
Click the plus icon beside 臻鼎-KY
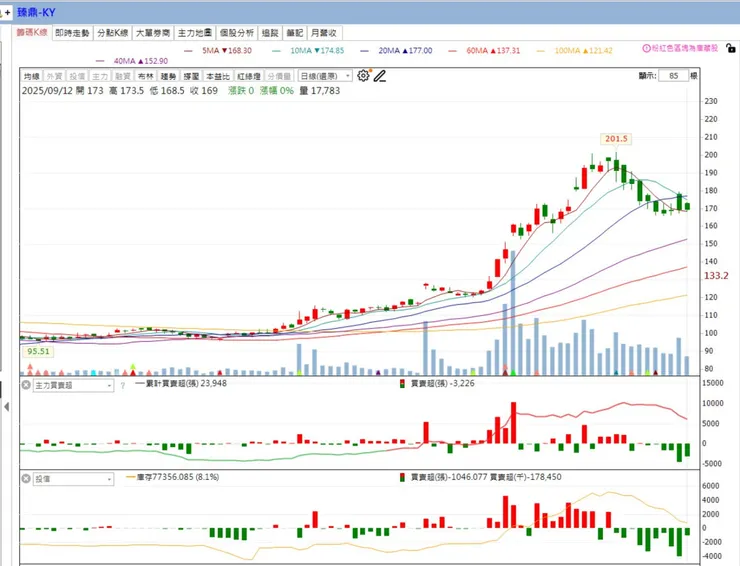tap(8, 13)
